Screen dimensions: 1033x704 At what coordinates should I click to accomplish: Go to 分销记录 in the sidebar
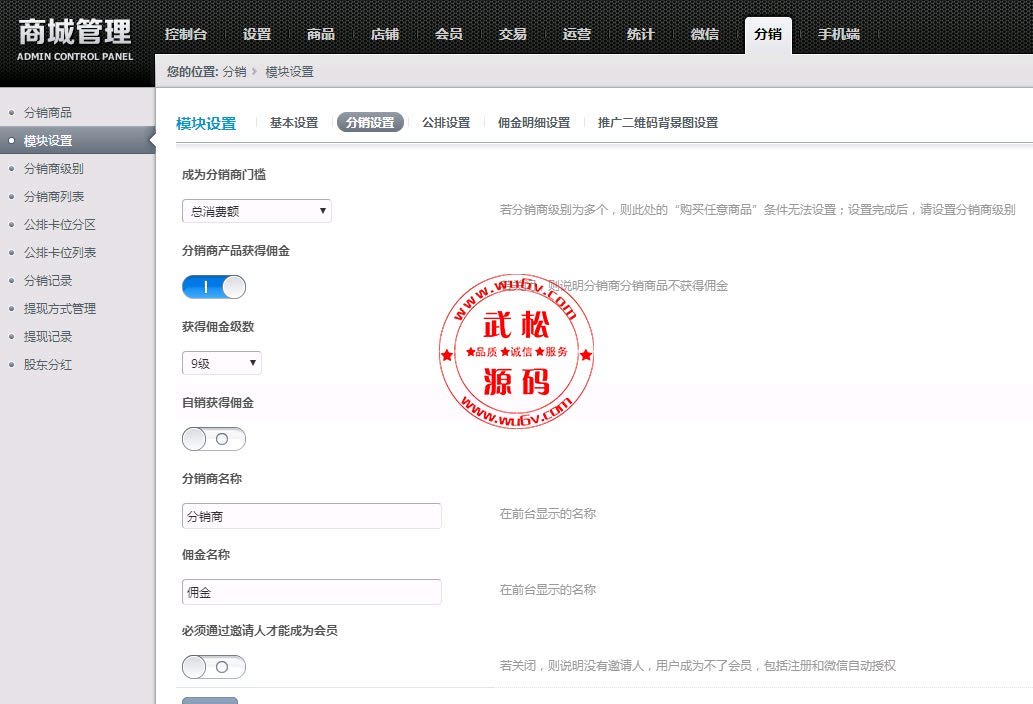(x=48, y=281)
